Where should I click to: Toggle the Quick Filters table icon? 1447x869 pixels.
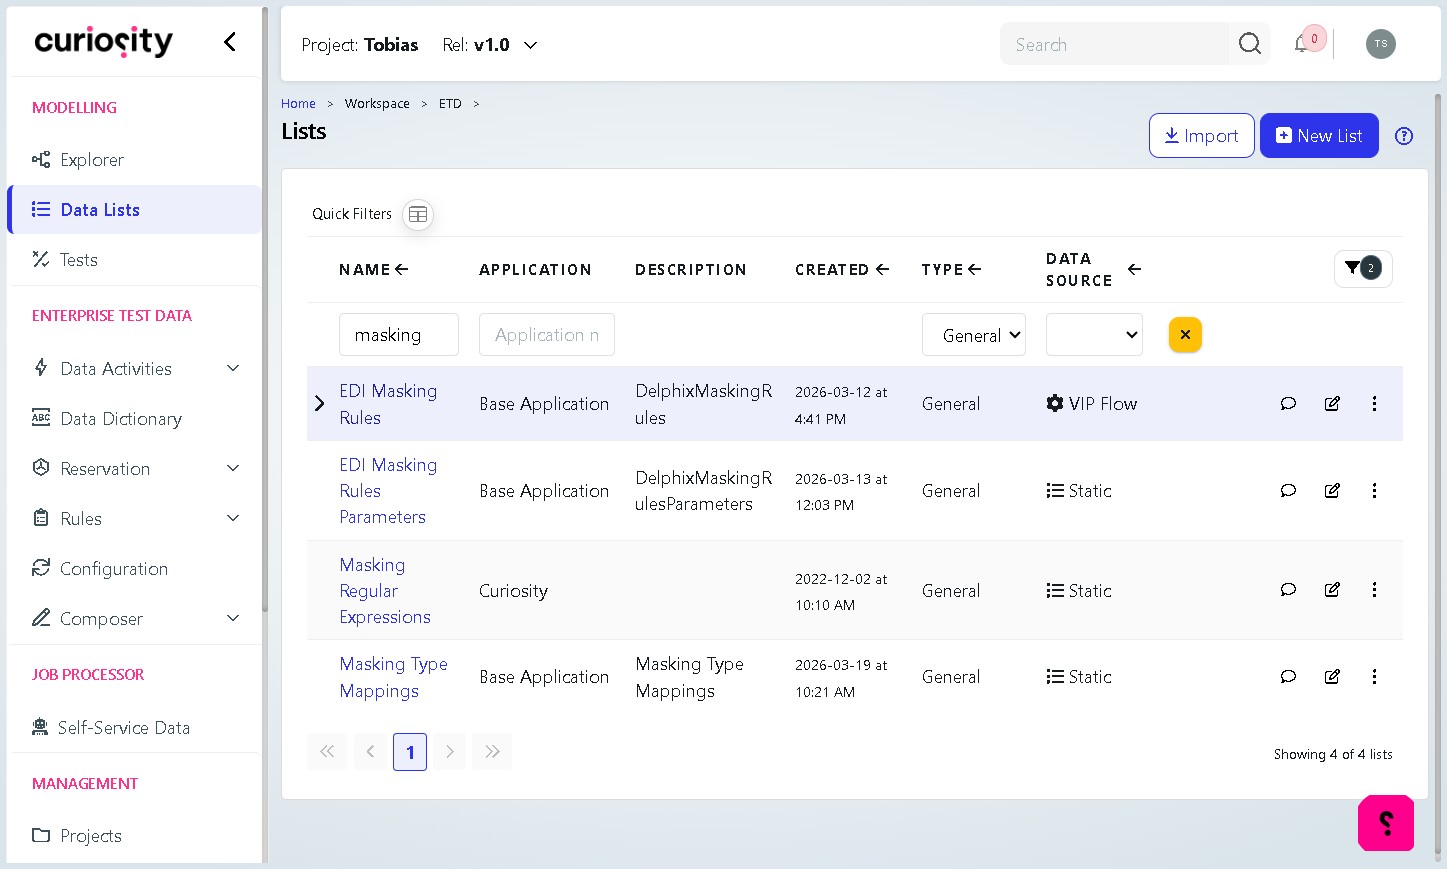418,214
